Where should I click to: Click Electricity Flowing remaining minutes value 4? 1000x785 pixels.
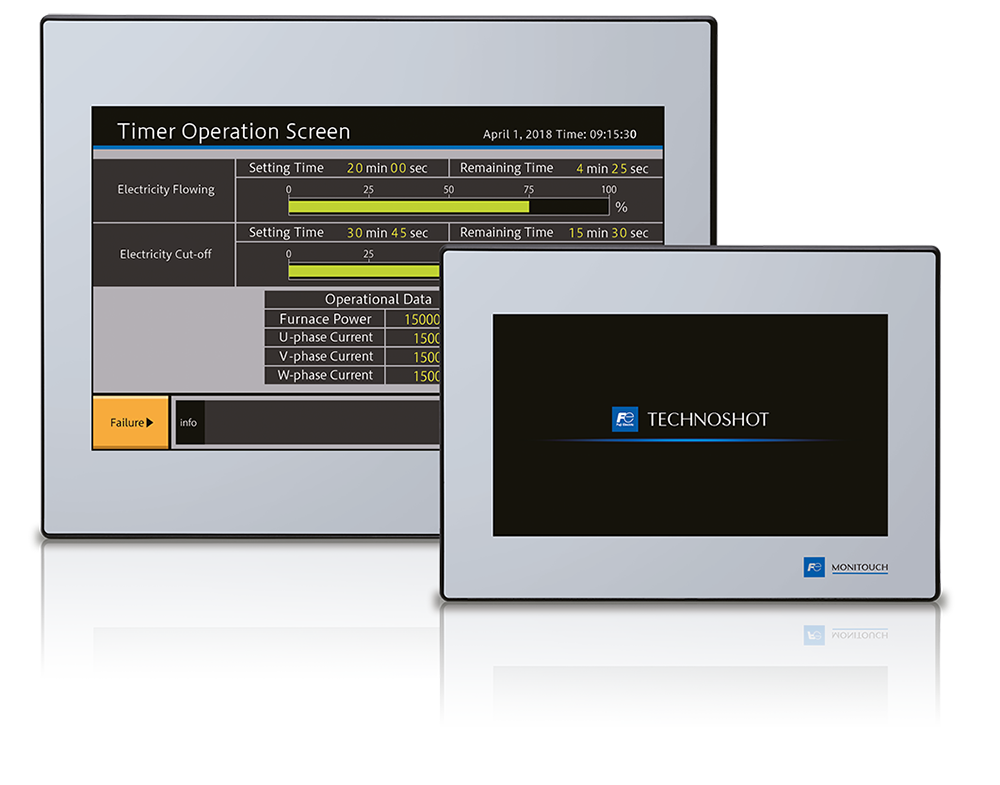coord(580,168)
